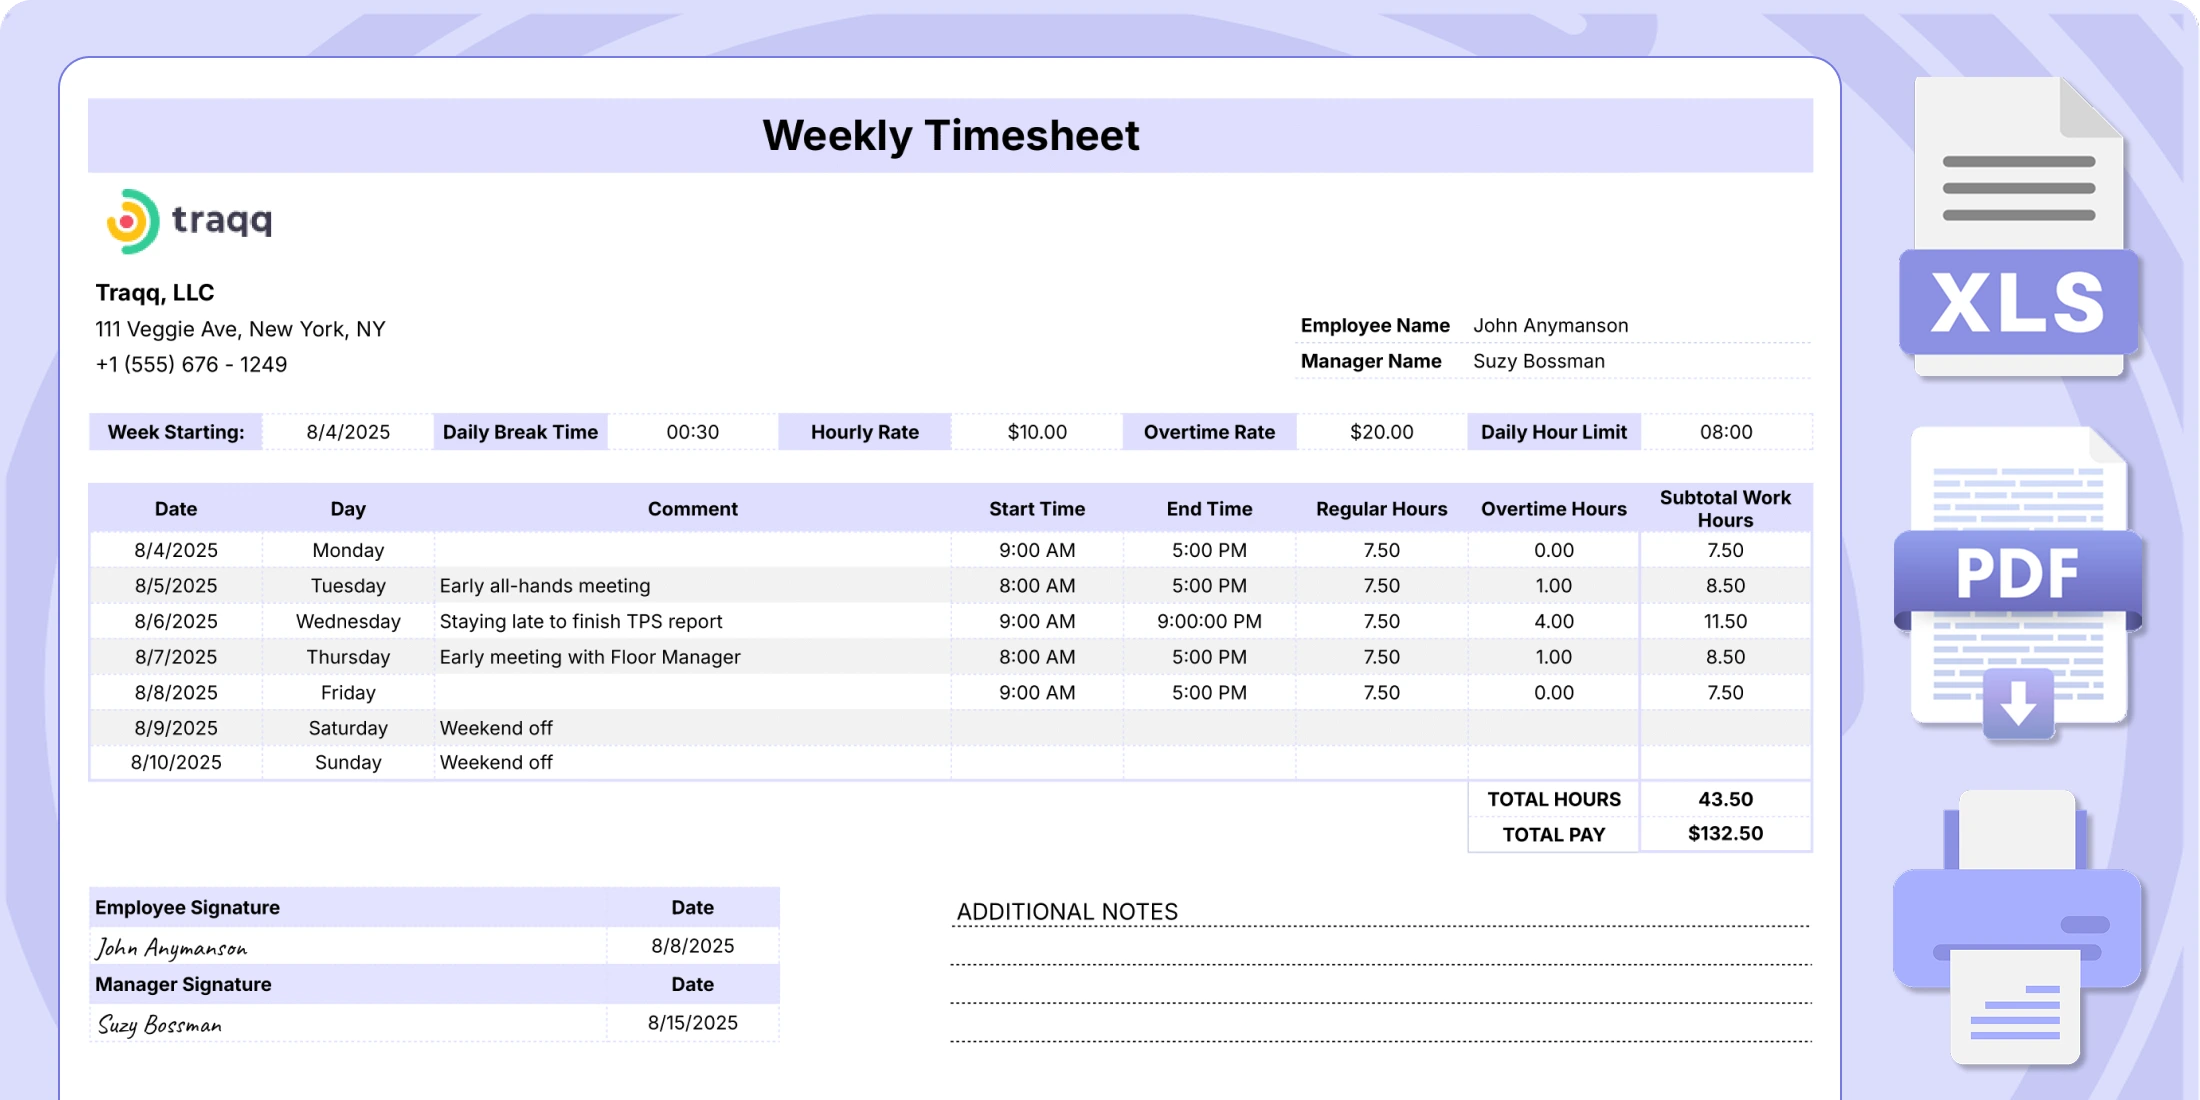Click the Date column header in timesheet table

pyautogui.click(x=176, y=509)
